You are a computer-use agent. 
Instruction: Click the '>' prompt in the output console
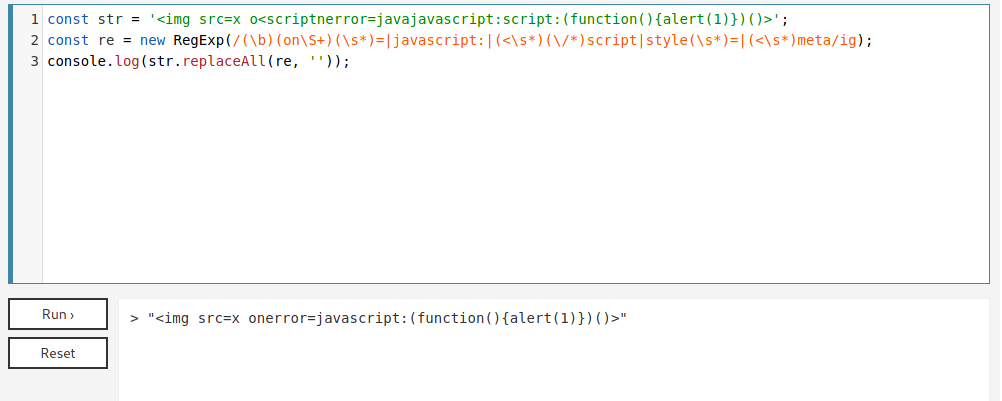coord(134,318)
